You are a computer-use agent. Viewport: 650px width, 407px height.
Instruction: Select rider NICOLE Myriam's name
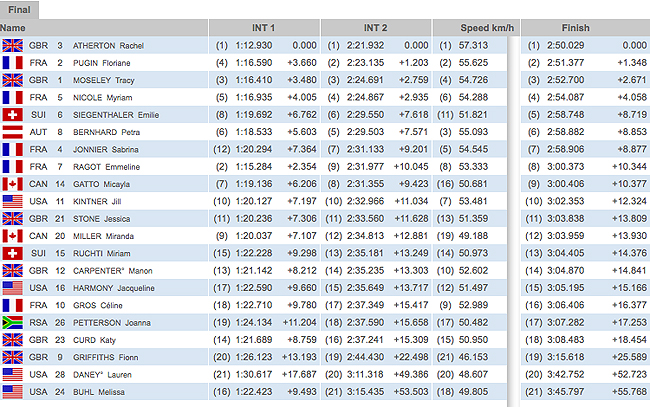pos(104,97)
